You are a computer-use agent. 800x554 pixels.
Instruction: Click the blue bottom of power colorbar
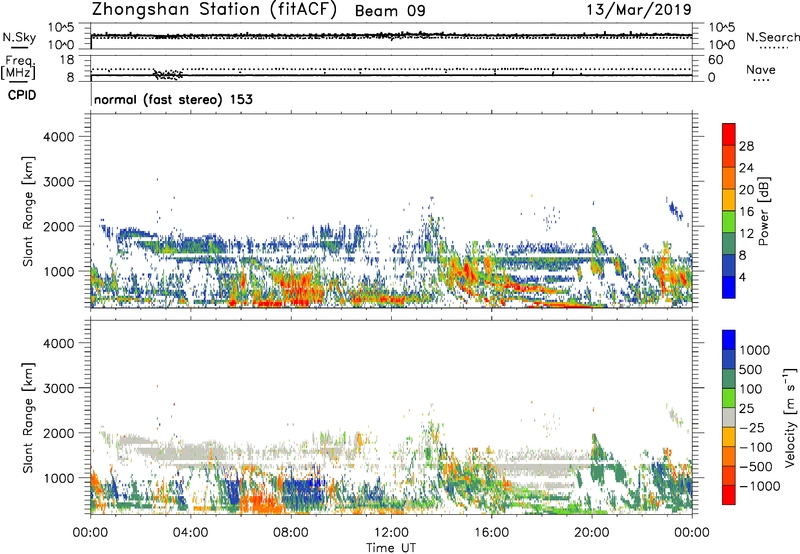coord(729,287)
